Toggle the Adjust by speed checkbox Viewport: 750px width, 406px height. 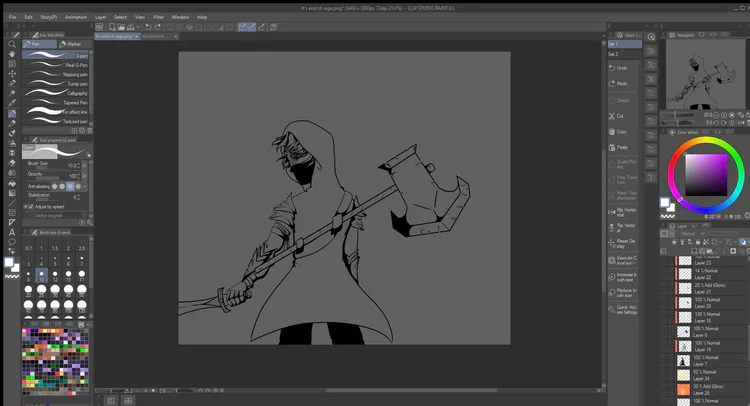pos(31,207)
